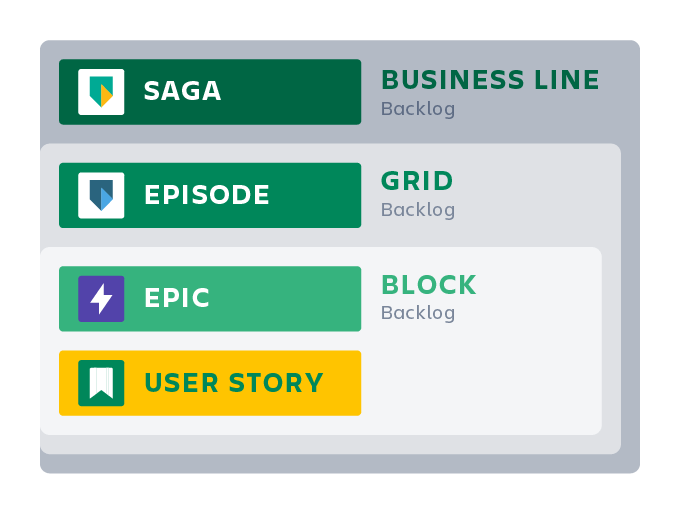Click the SAGA shield icon
The height and width of the screenshot is (510, 680).
click(101, 92)
